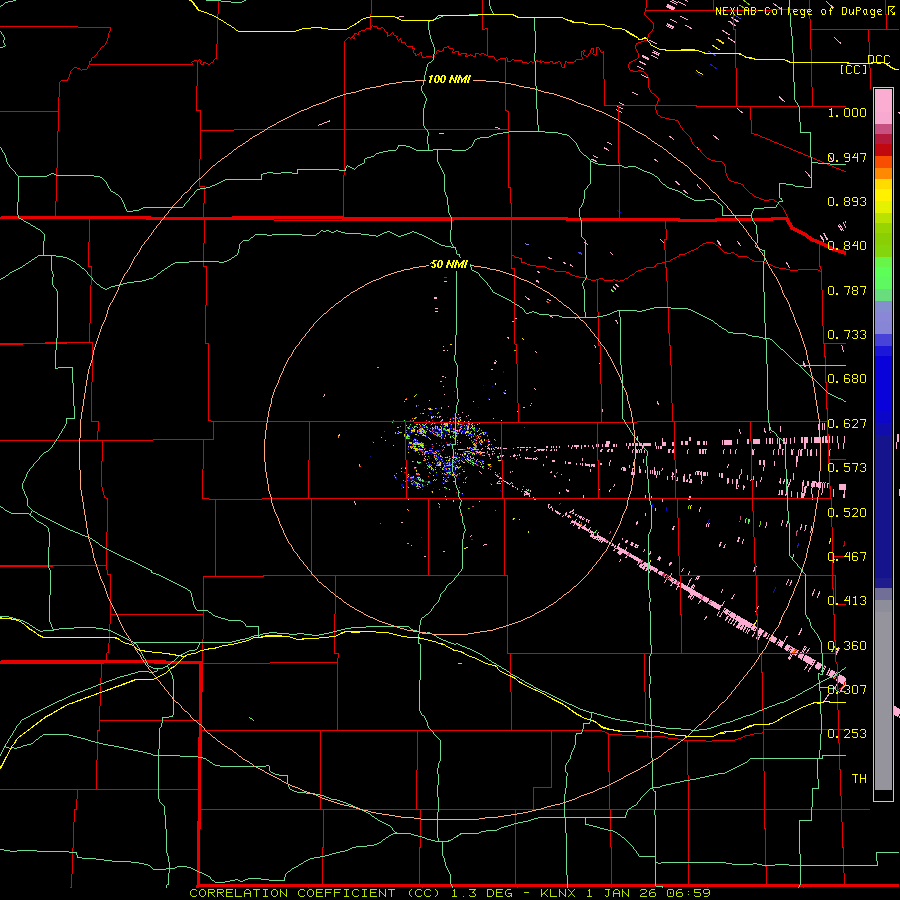Click the 50 NMI range ring label
The height and width of the screenshot is (900, 900).
(449, 264)
